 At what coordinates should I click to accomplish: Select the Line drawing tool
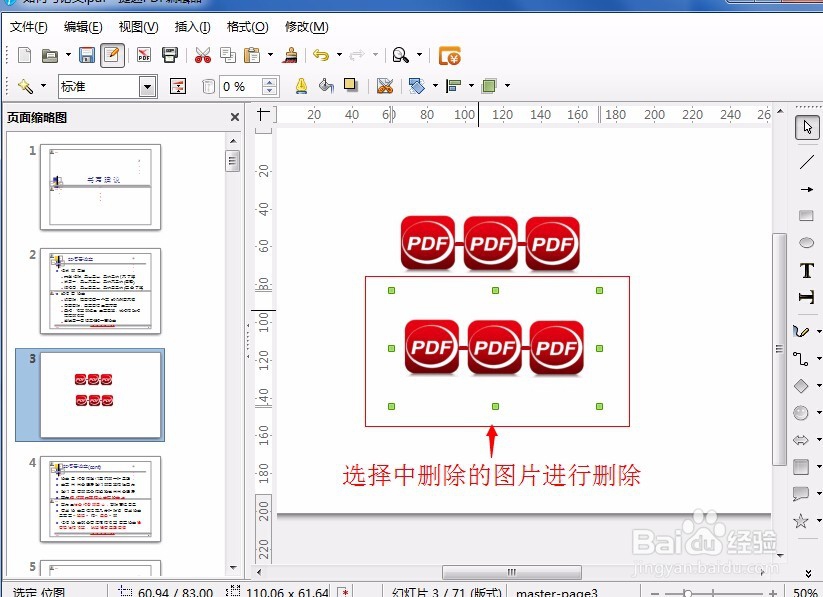[807, 162]
